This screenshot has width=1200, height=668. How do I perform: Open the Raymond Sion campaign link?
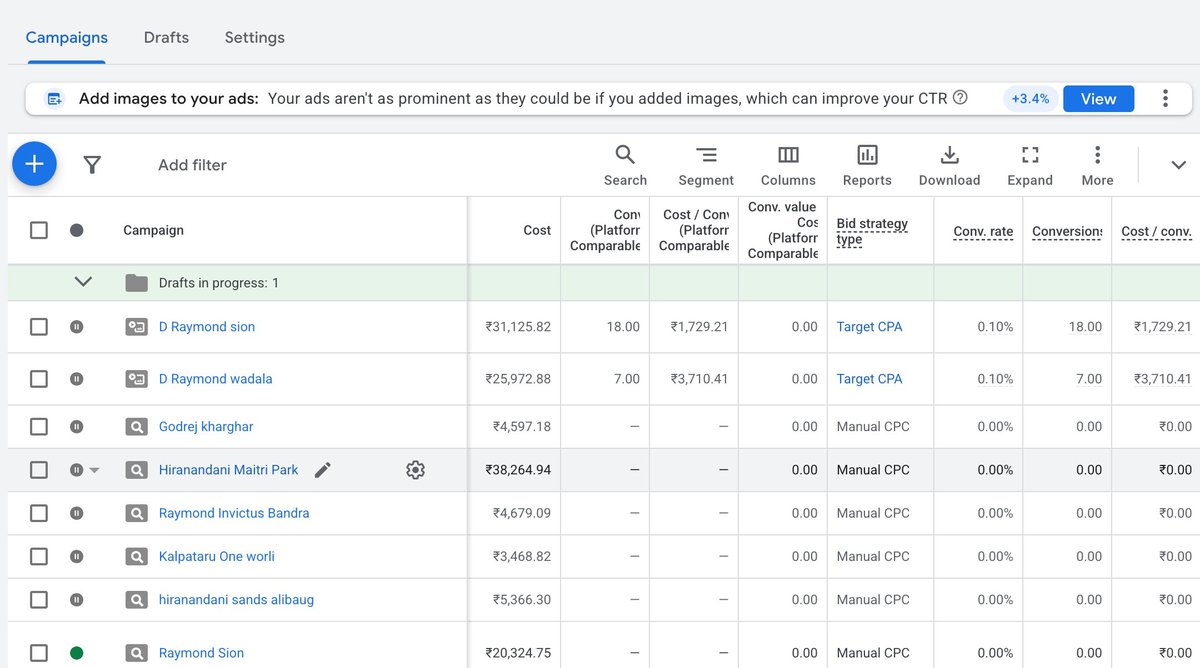[x=201, y=653]
